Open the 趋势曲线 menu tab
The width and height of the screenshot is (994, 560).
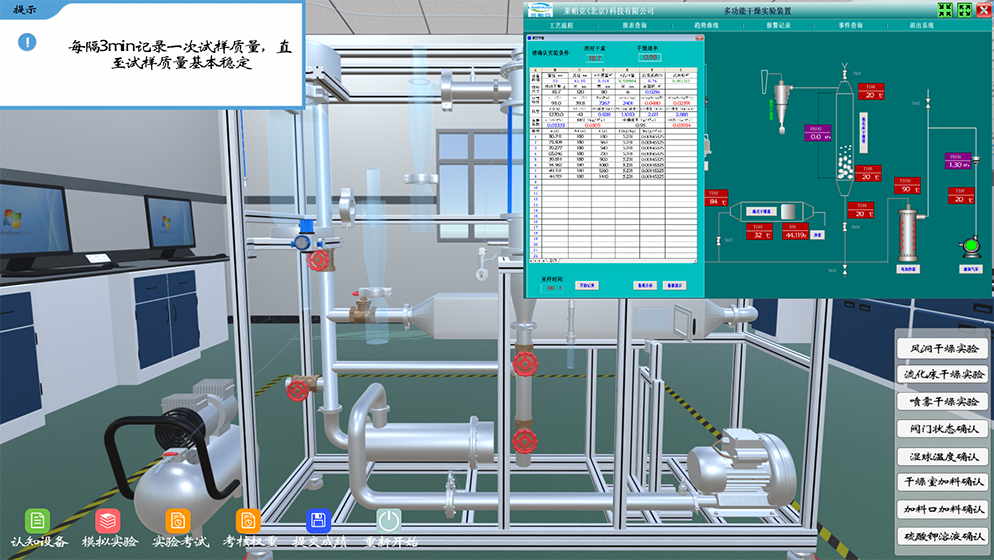[x=706, y=24]
